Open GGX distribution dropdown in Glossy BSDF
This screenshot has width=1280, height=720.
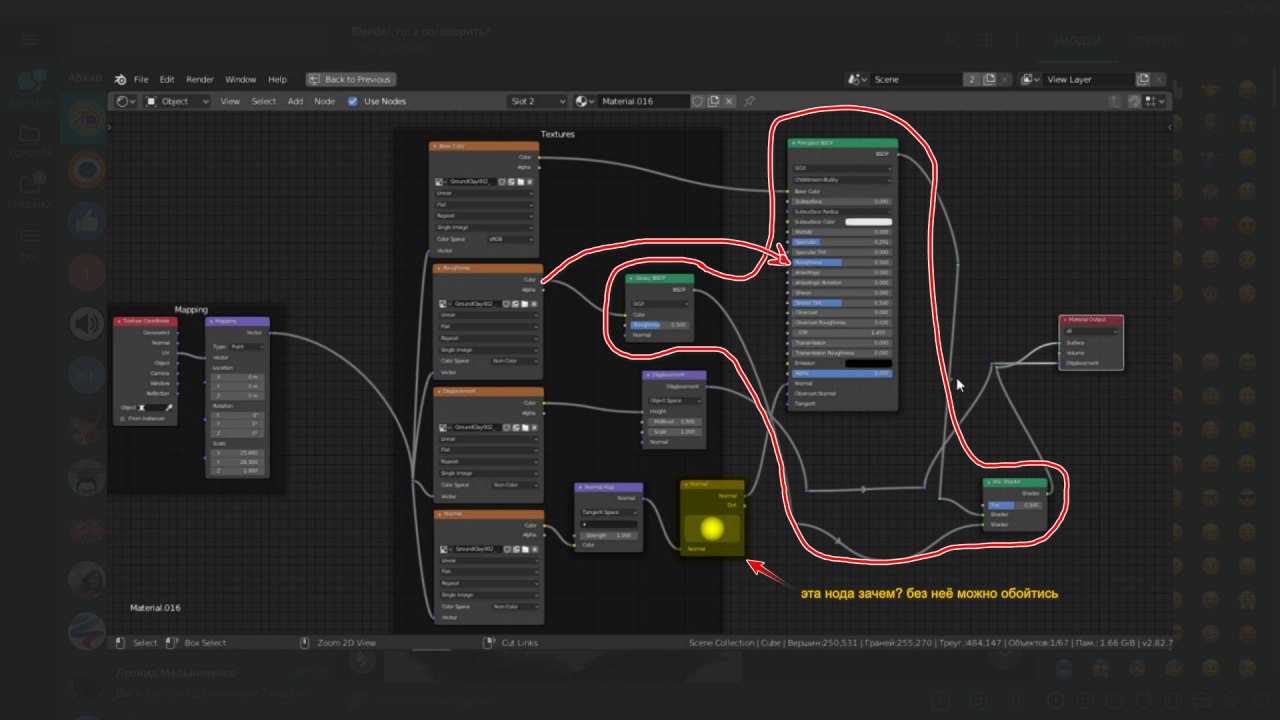pyautogui.click(x=659, y=303)
